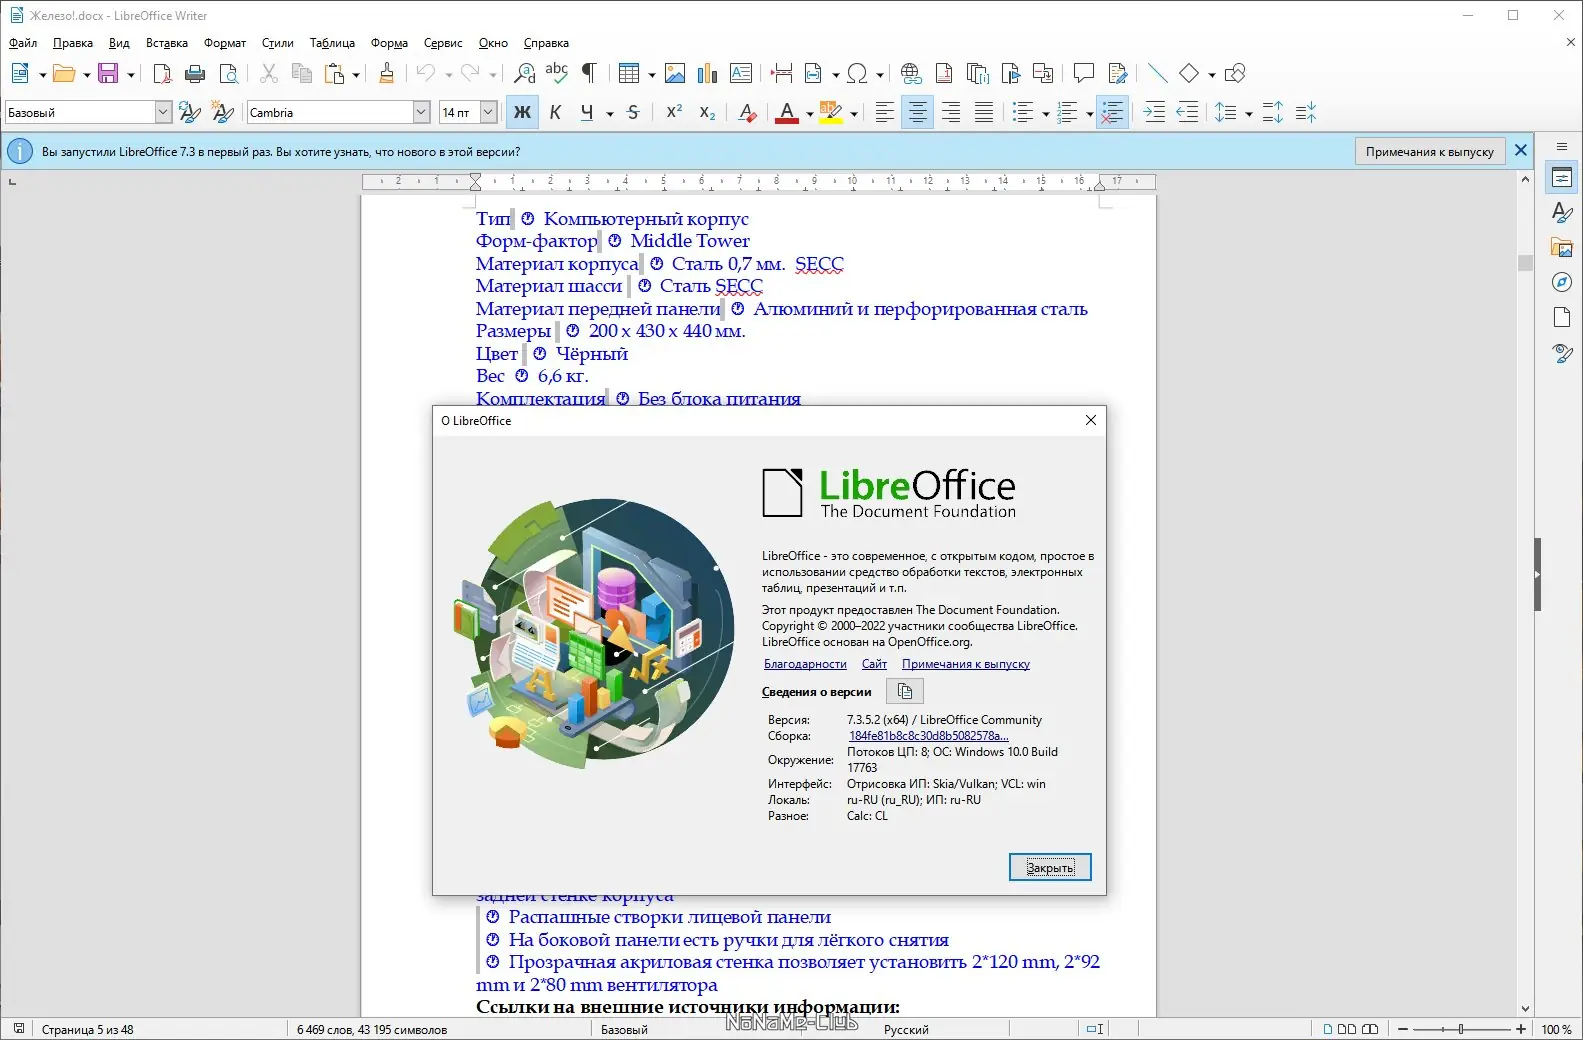Viewport: 1583px width, 1040px height.
Task: Select the Insert Line drawing tool
Action: click(x=1157, y=73)
